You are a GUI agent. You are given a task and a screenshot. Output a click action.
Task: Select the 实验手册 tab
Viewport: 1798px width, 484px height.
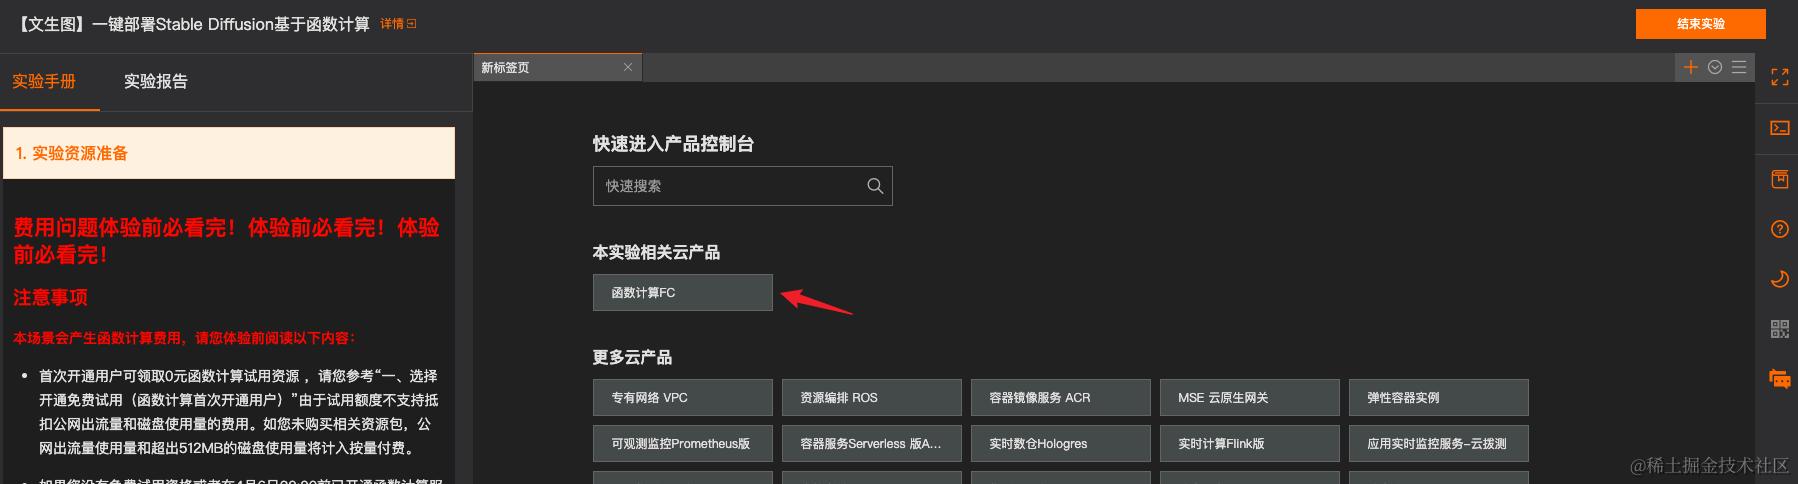point(44,82)
